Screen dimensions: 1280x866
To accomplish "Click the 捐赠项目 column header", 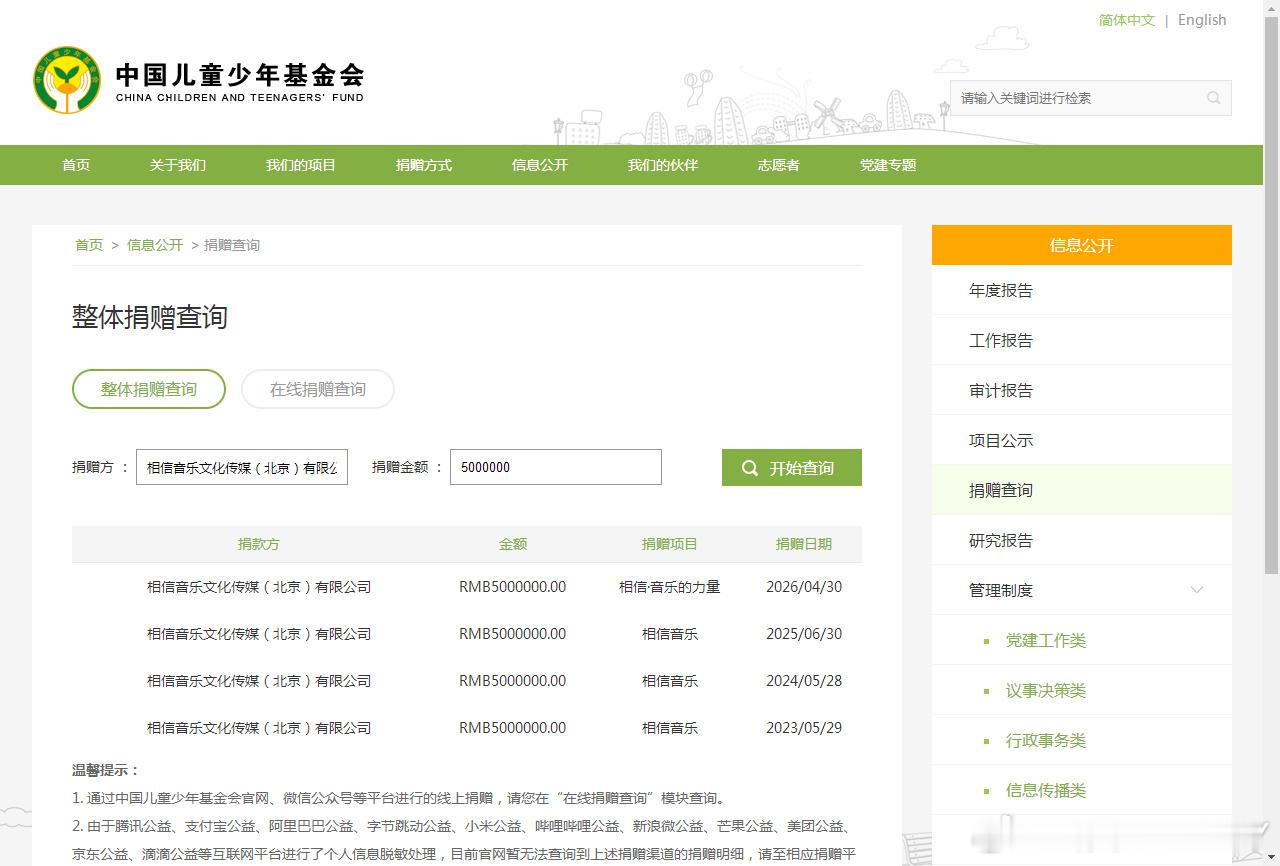I will click(670, 544).
